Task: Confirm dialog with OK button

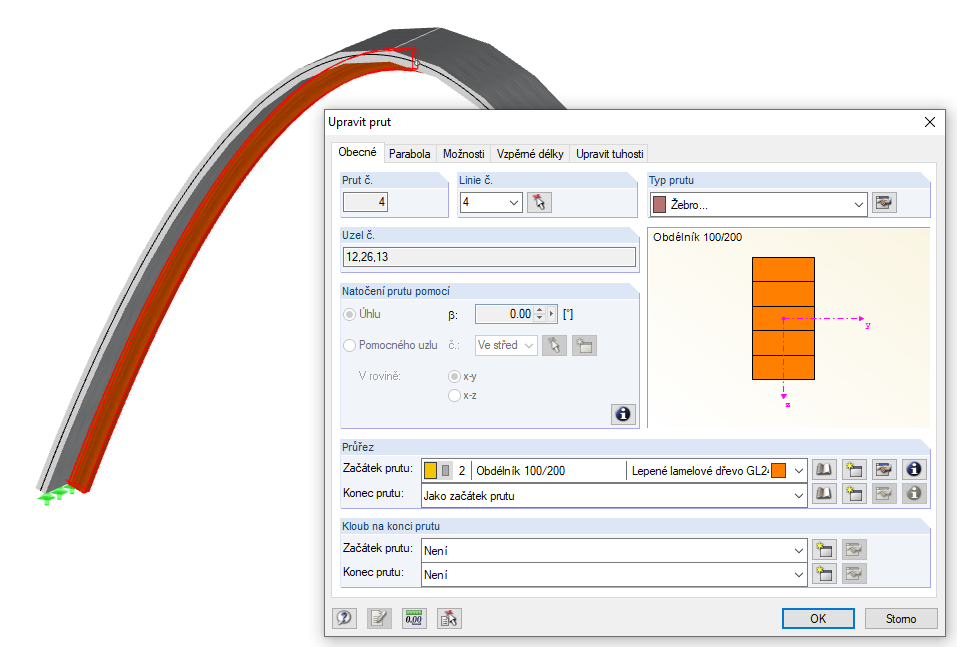Action: pyautogui.click(x=818, y=618)
